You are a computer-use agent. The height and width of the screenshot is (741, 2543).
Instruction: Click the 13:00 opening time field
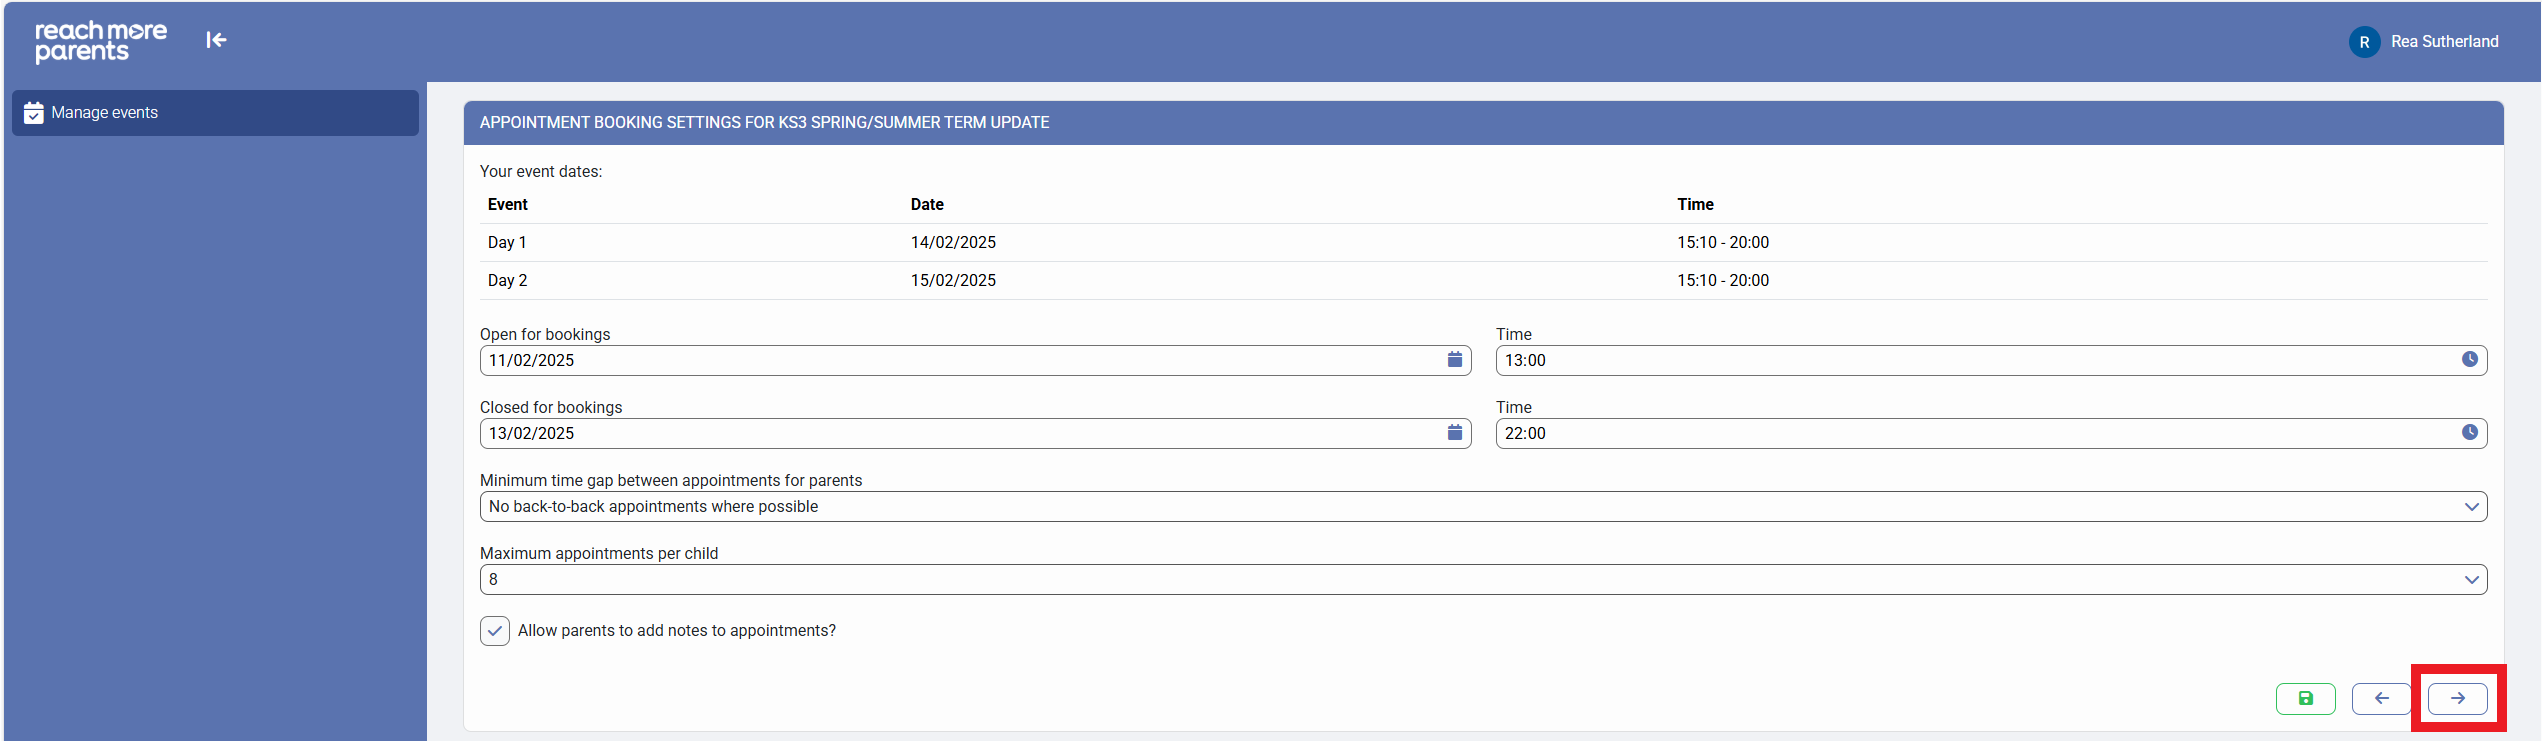click(1975, 361)
